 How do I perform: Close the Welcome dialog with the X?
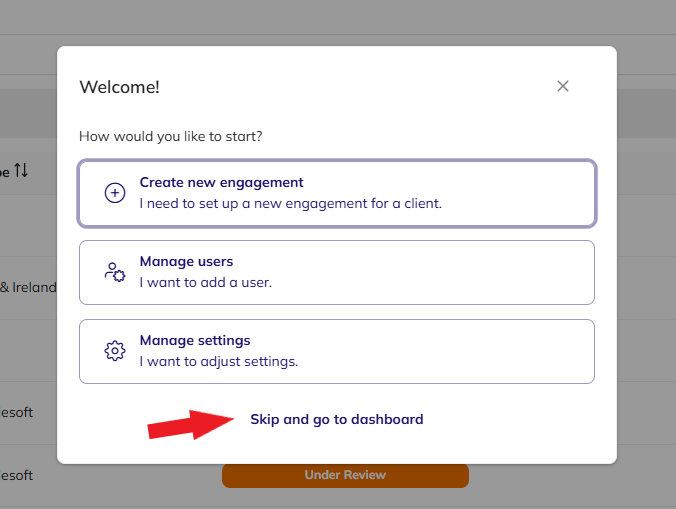563,86
